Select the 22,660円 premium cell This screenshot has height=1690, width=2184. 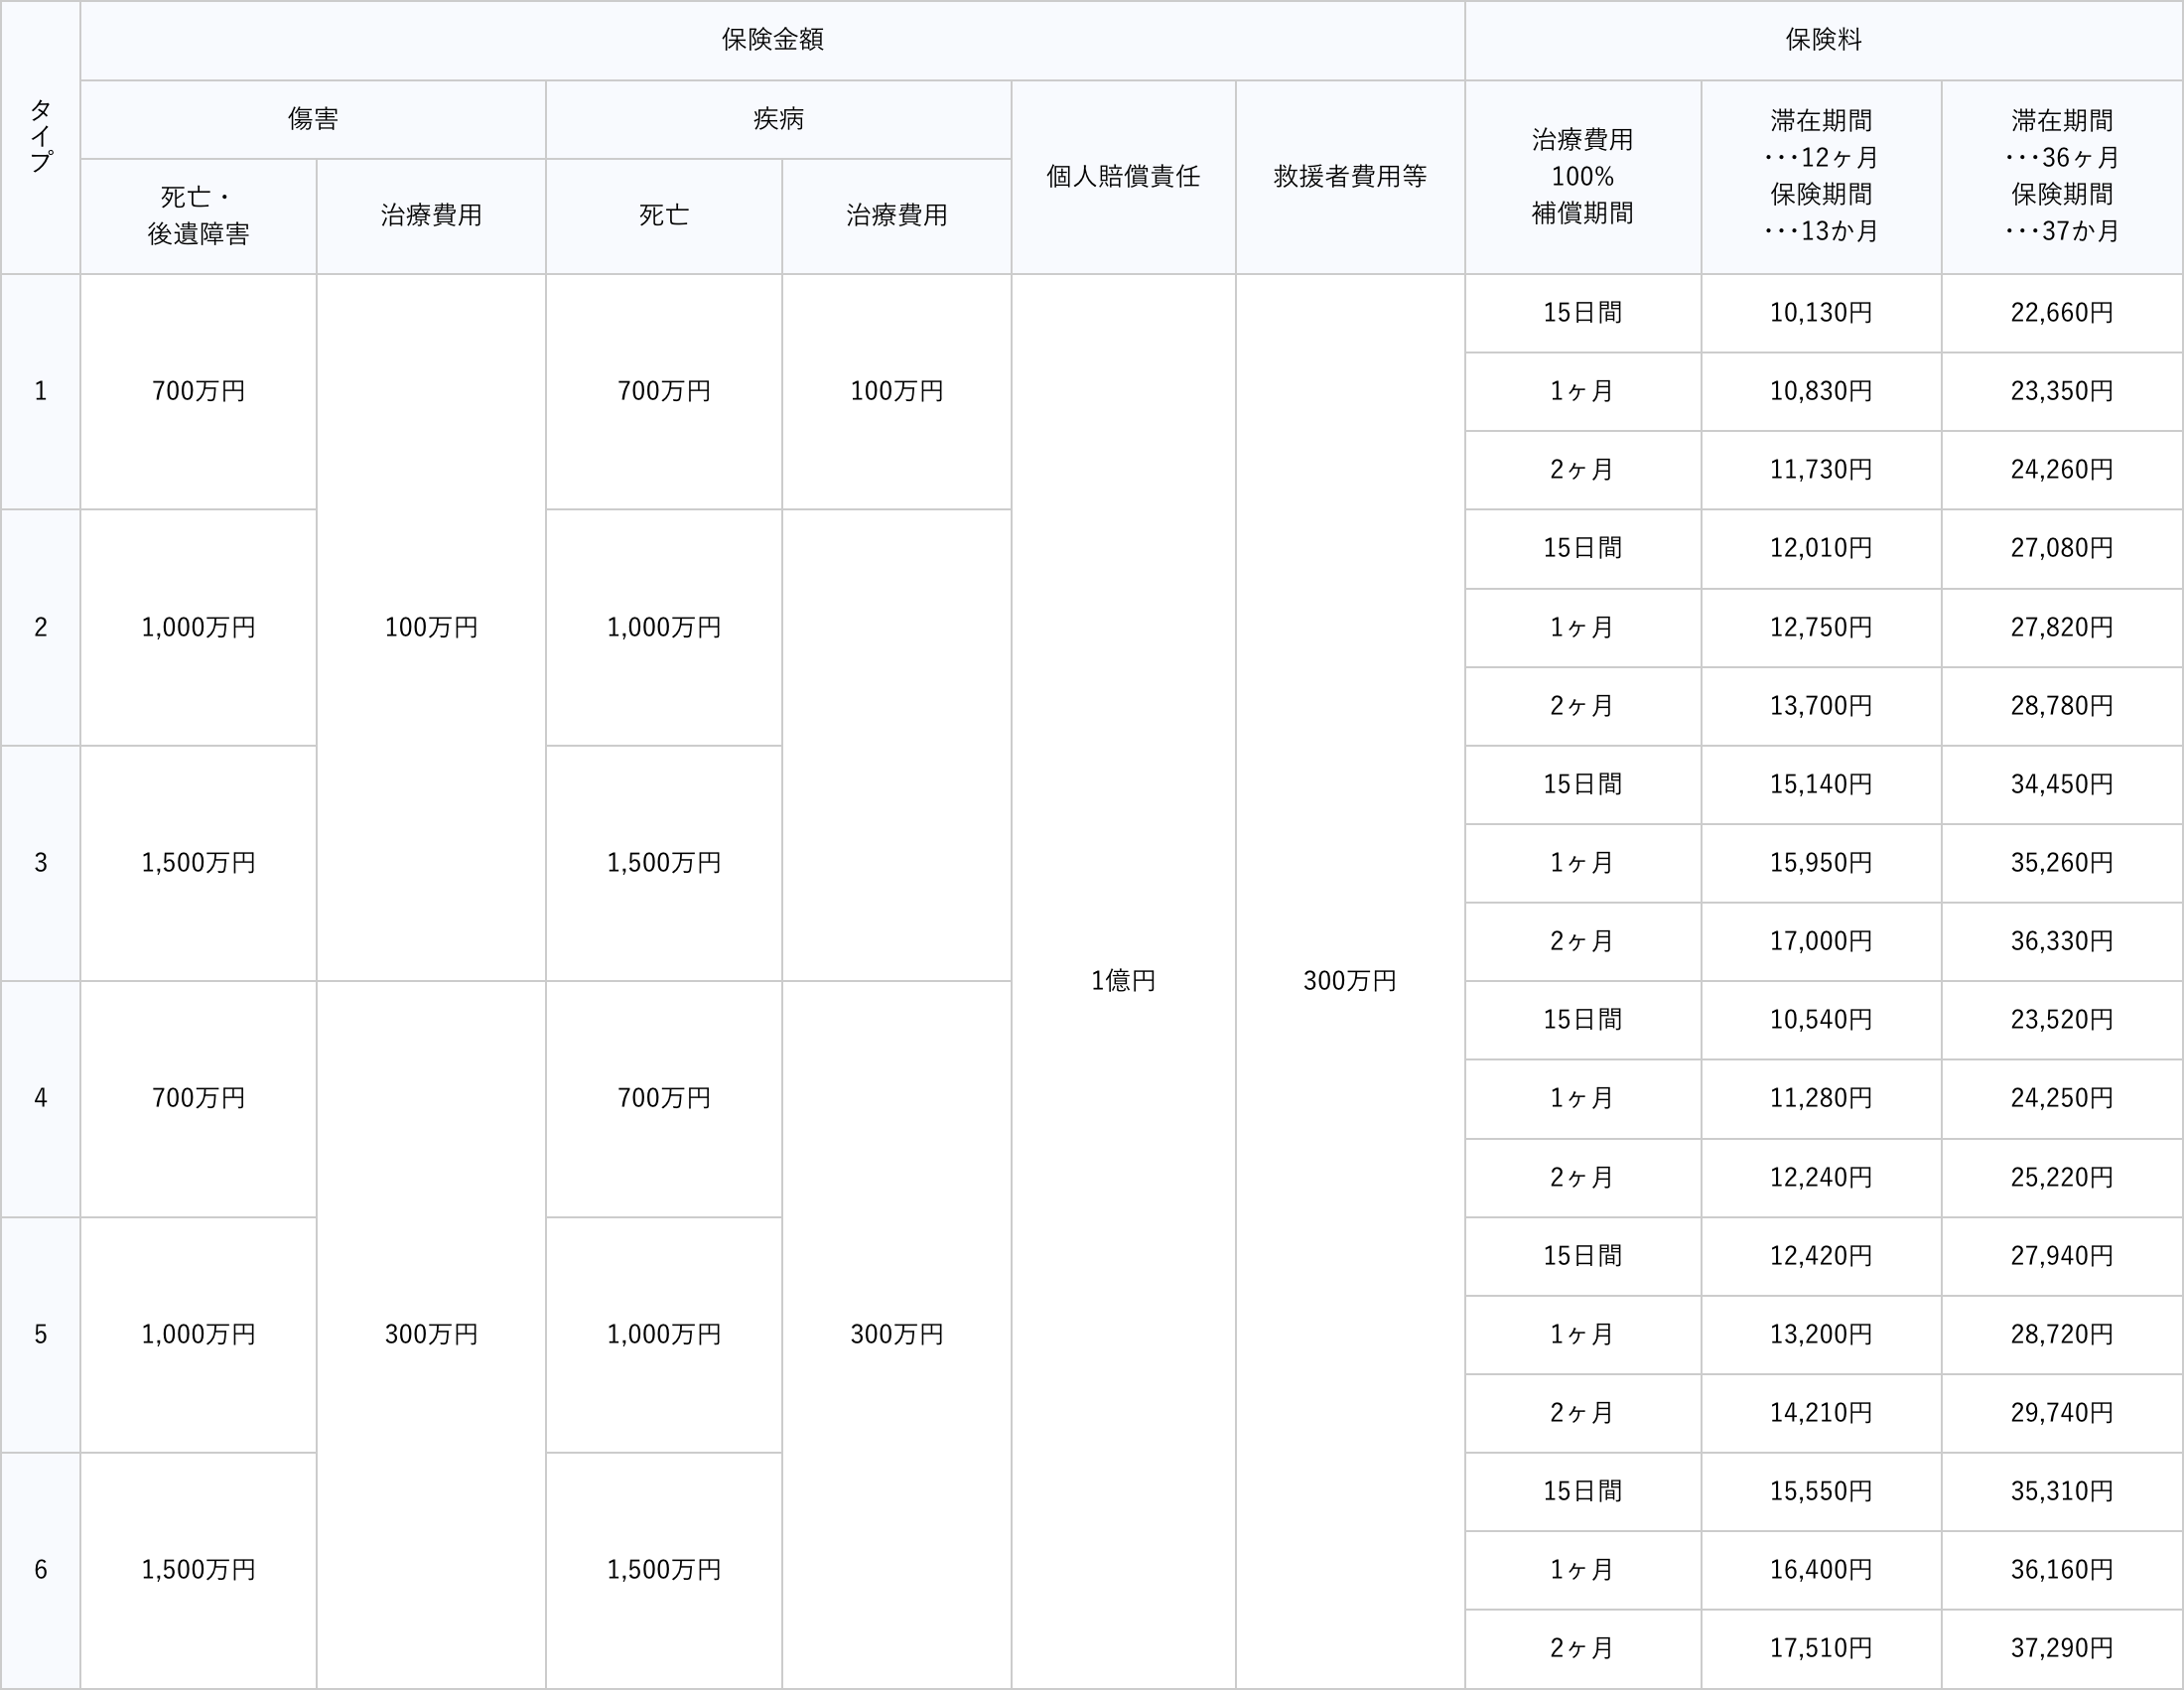pos(2062,313)
